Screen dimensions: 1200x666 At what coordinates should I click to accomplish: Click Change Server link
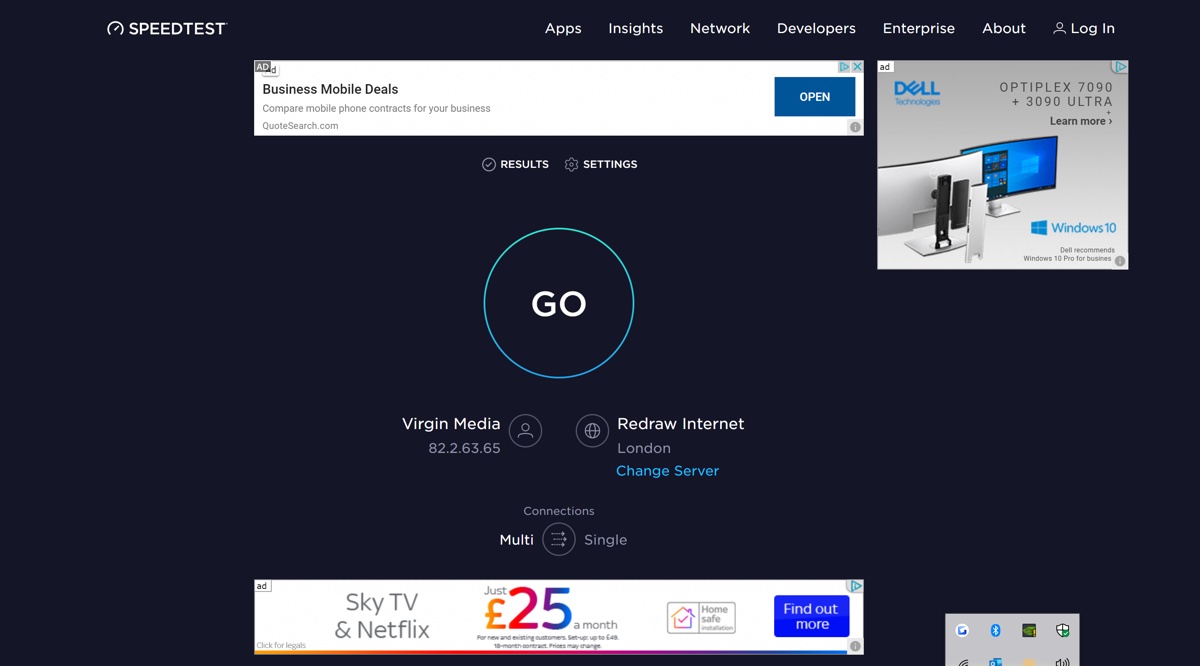667,471
